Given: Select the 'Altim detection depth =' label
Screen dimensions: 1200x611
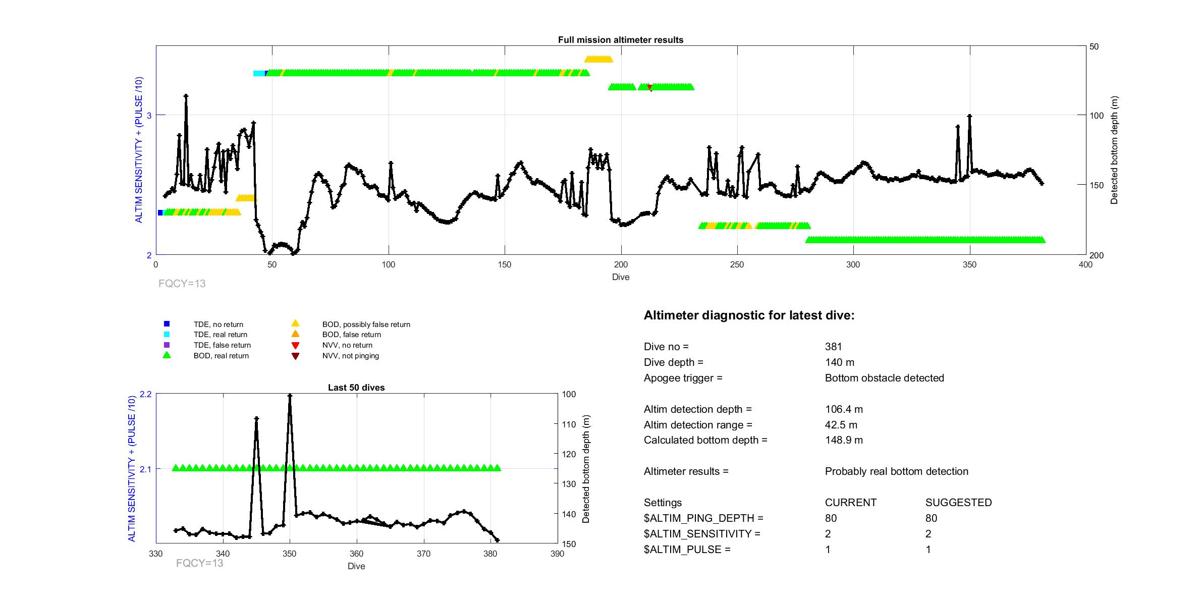Looking at the screenshot, I should click(698, 409).
